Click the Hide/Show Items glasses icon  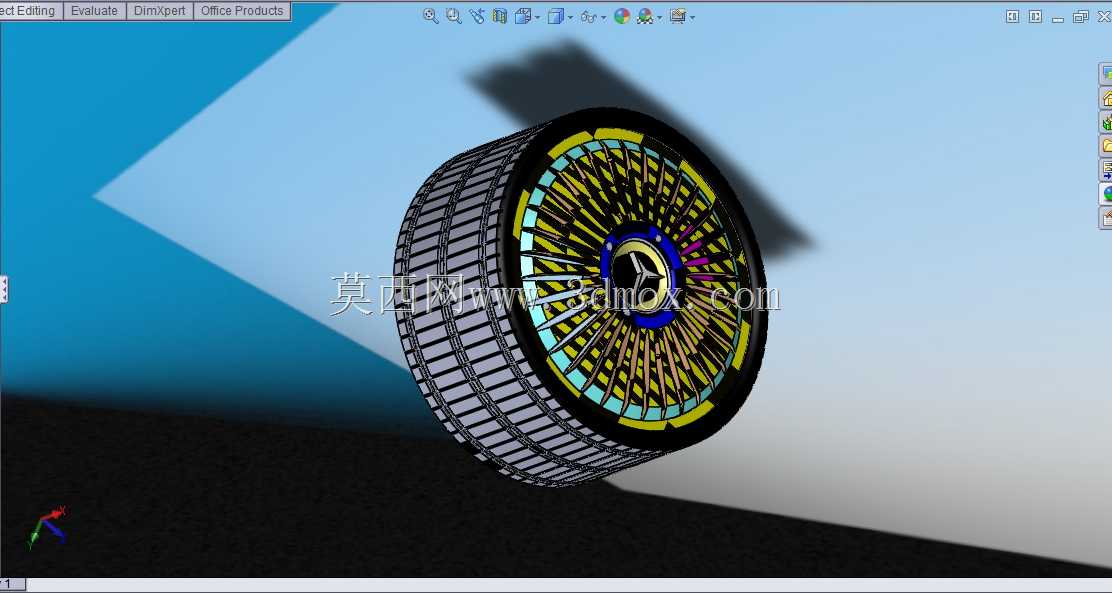[x=588, y=17]
